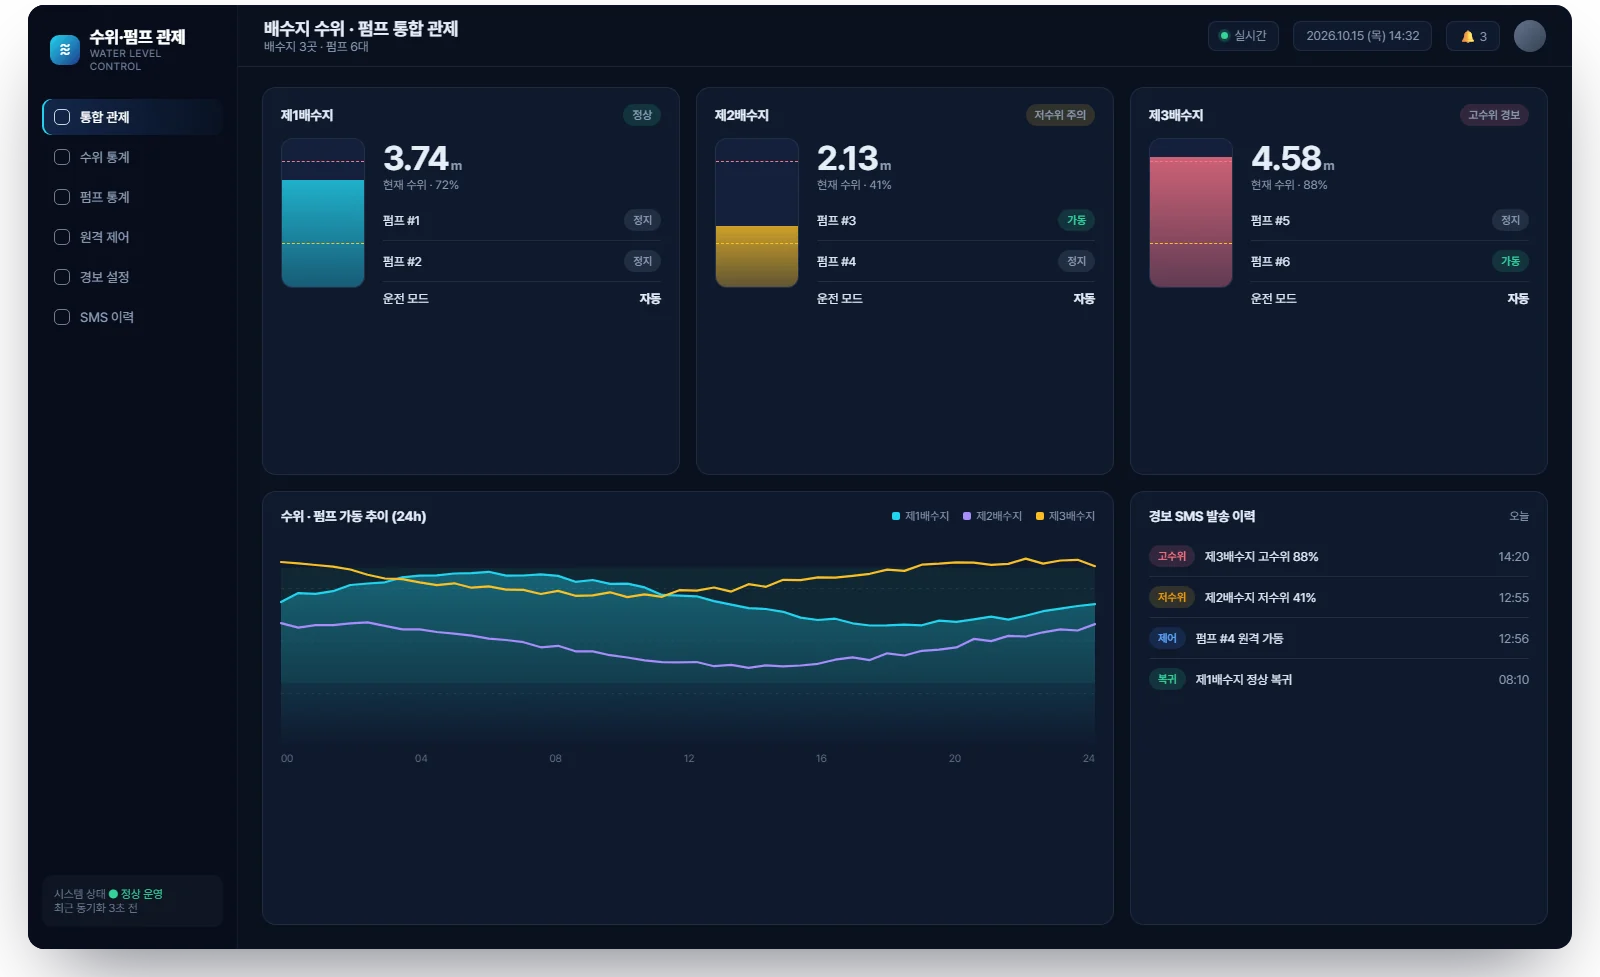The height and width of the screenshot is (977, 1600).
Task: Click the 저수위 주의 badge on 제2배수지
Action: pyautogui.click(x=1060, y=115)
